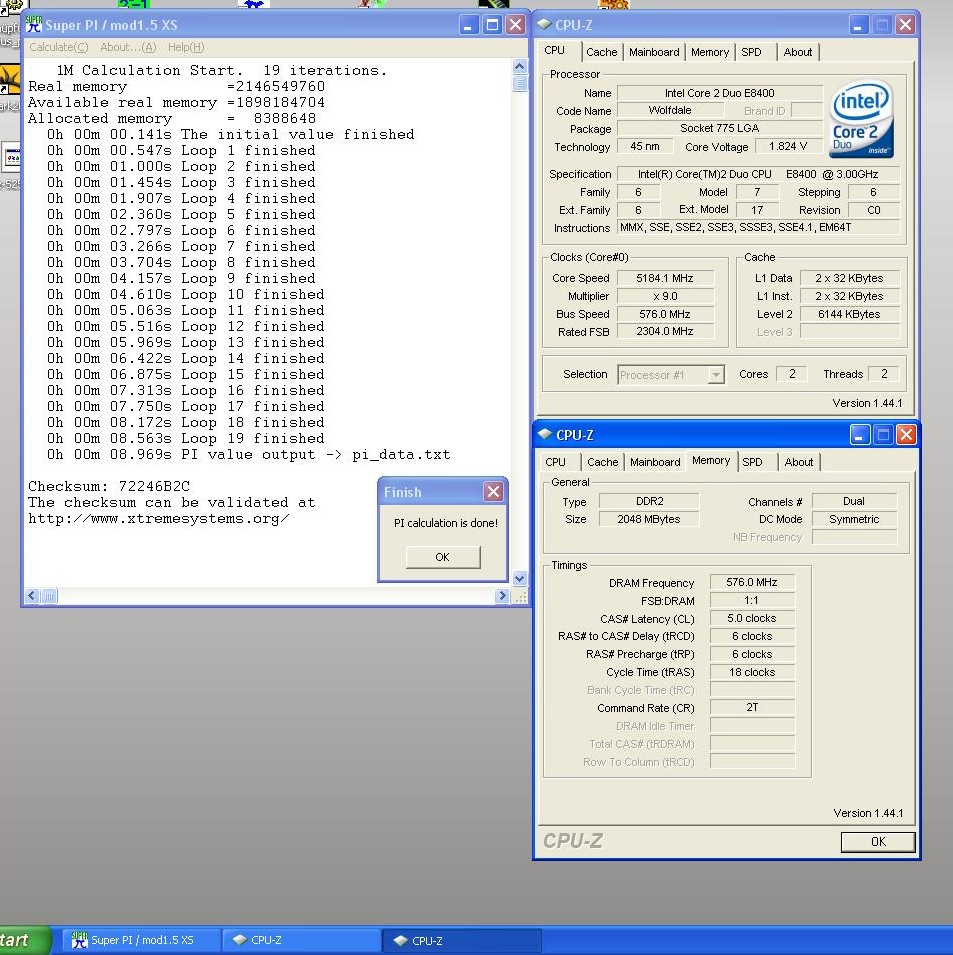Click the Super PI horizontal scrollbar thumb
953x955 pixels.
point(49,596)
